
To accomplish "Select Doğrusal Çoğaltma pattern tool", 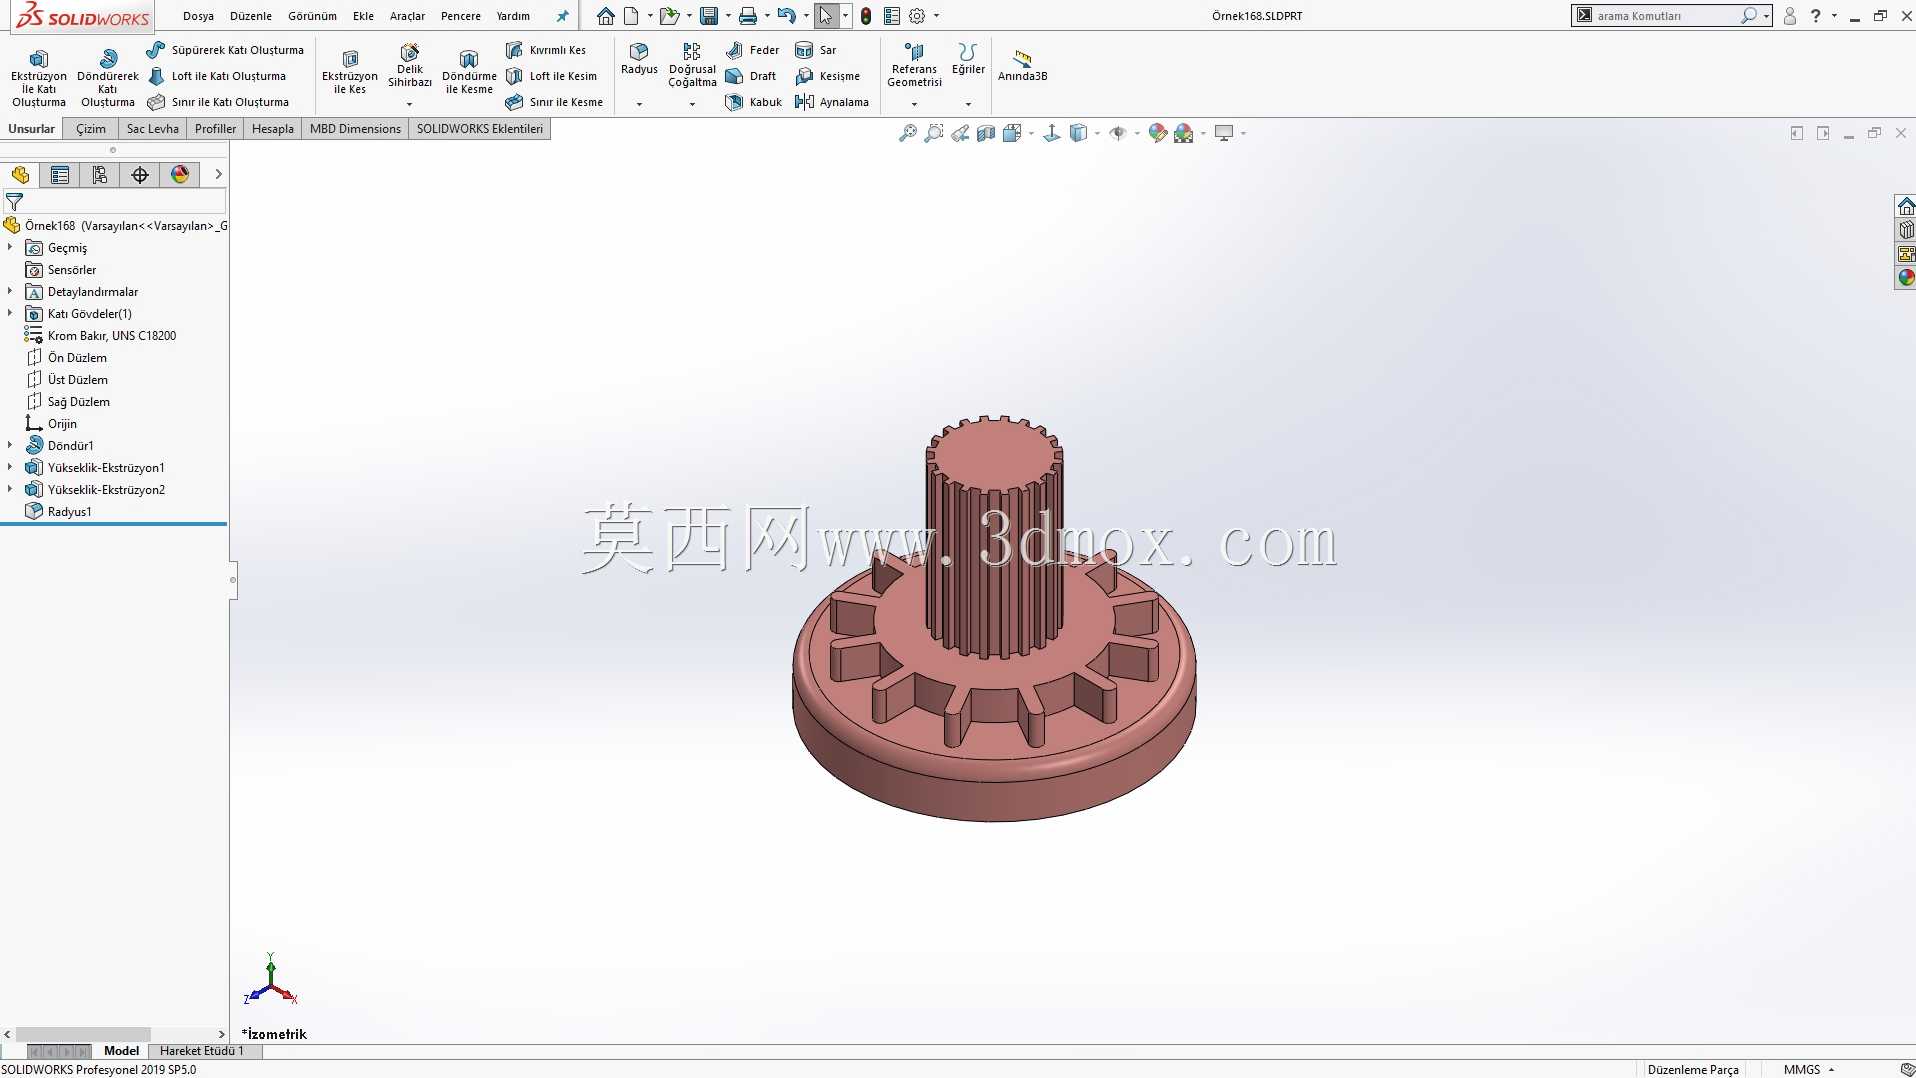I will click(x=692, y=66).
